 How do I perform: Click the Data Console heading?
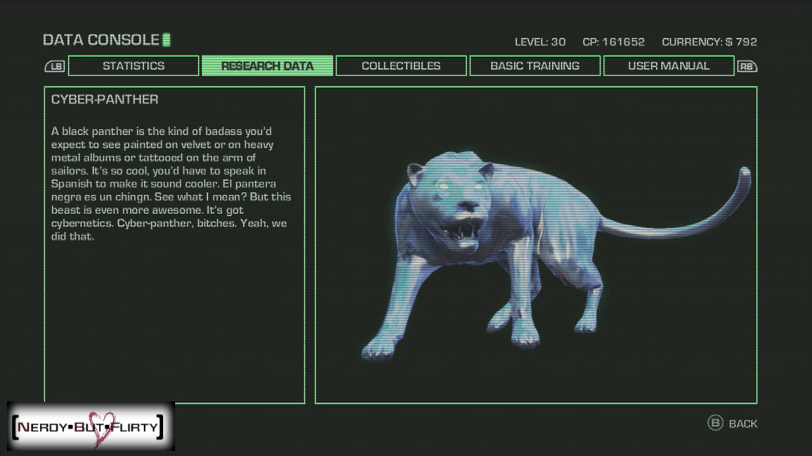click(101, 40)
